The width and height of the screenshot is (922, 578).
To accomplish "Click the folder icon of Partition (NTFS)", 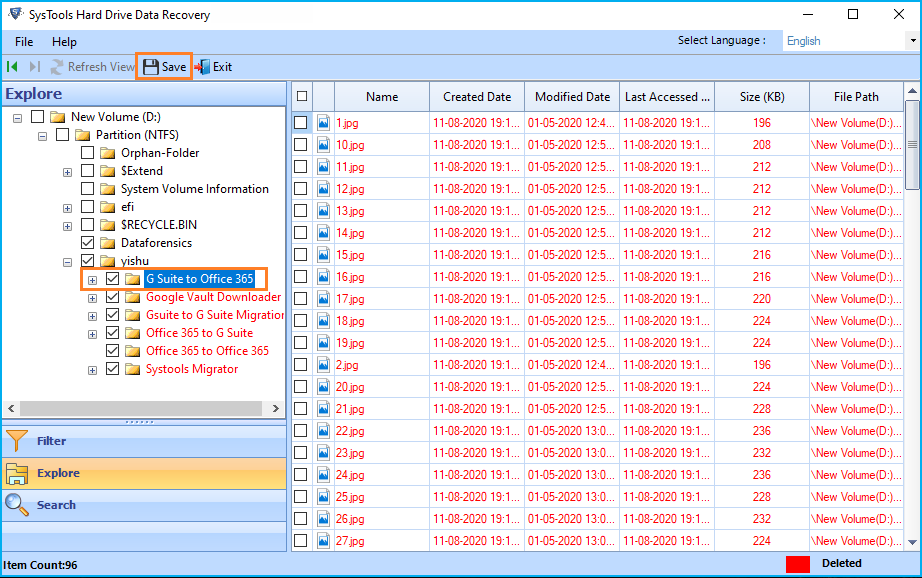I will click(x=82, y=135).
